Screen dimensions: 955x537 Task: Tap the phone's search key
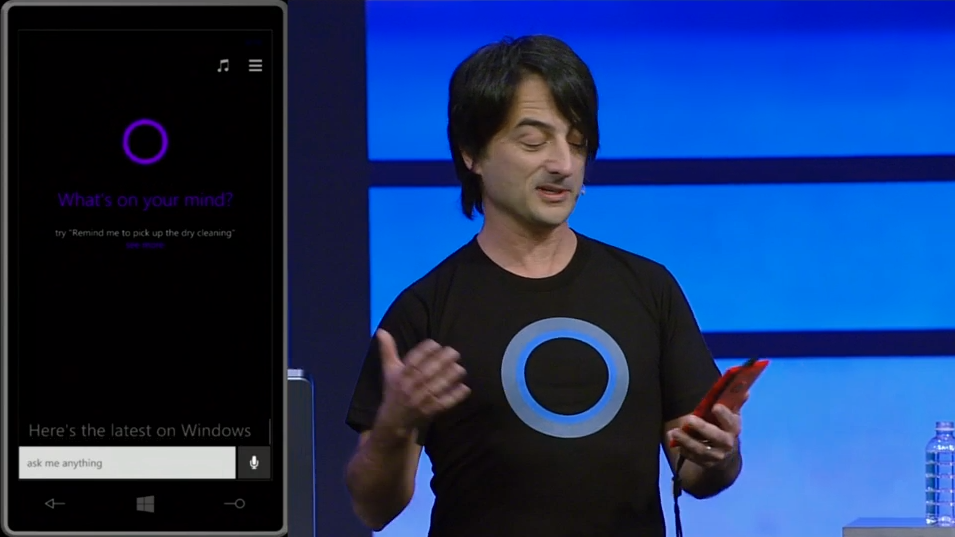tap(234, 504)
